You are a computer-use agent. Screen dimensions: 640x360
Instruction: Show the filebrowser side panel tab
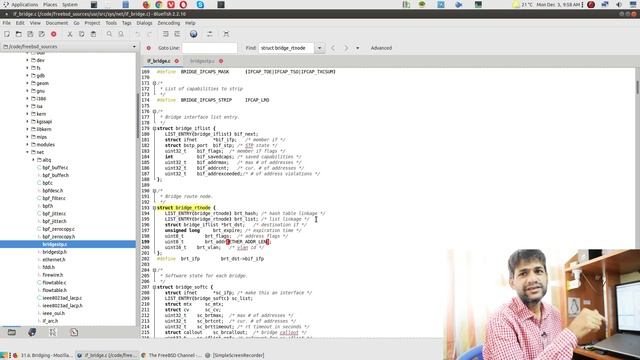(x=11, y=332)
